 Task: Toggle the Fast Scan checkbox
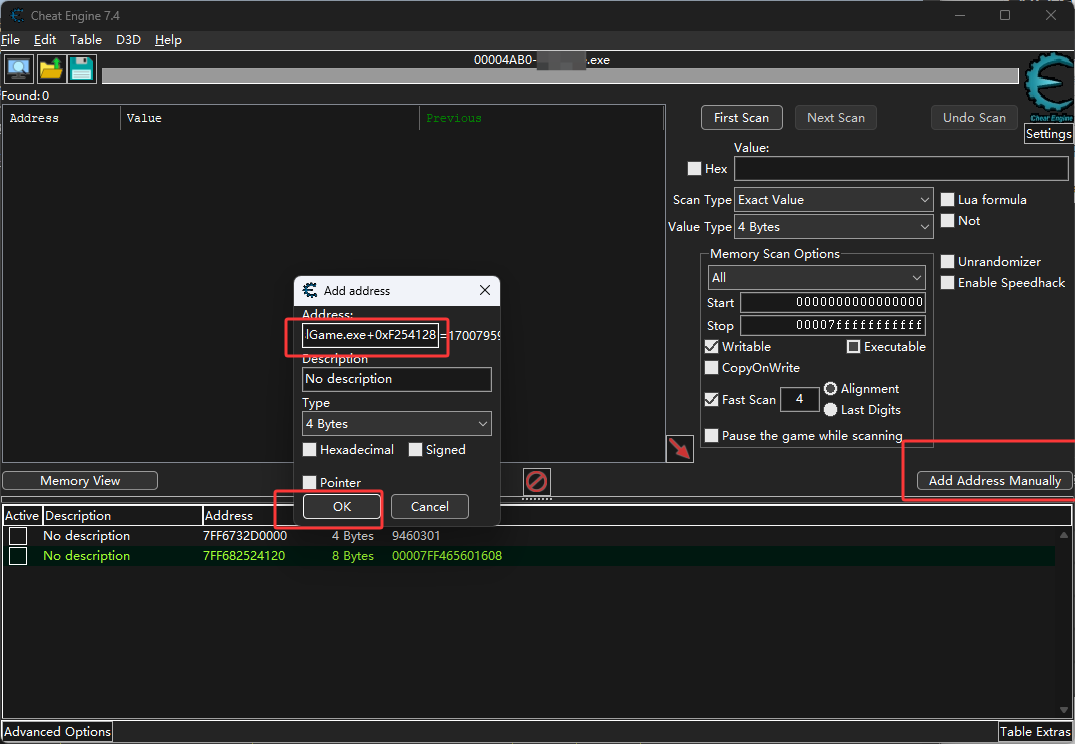712,399
